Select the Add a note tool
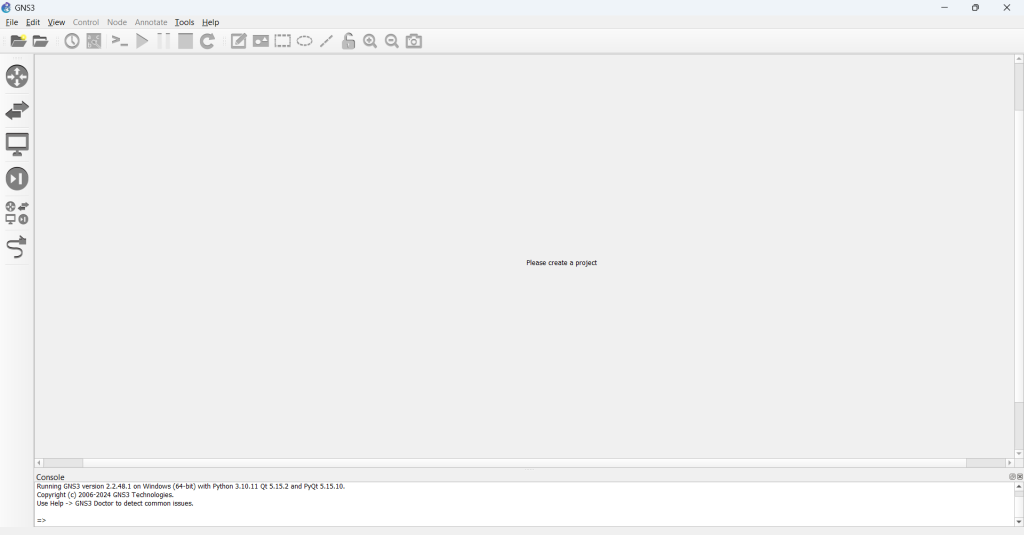 point(239,42)
